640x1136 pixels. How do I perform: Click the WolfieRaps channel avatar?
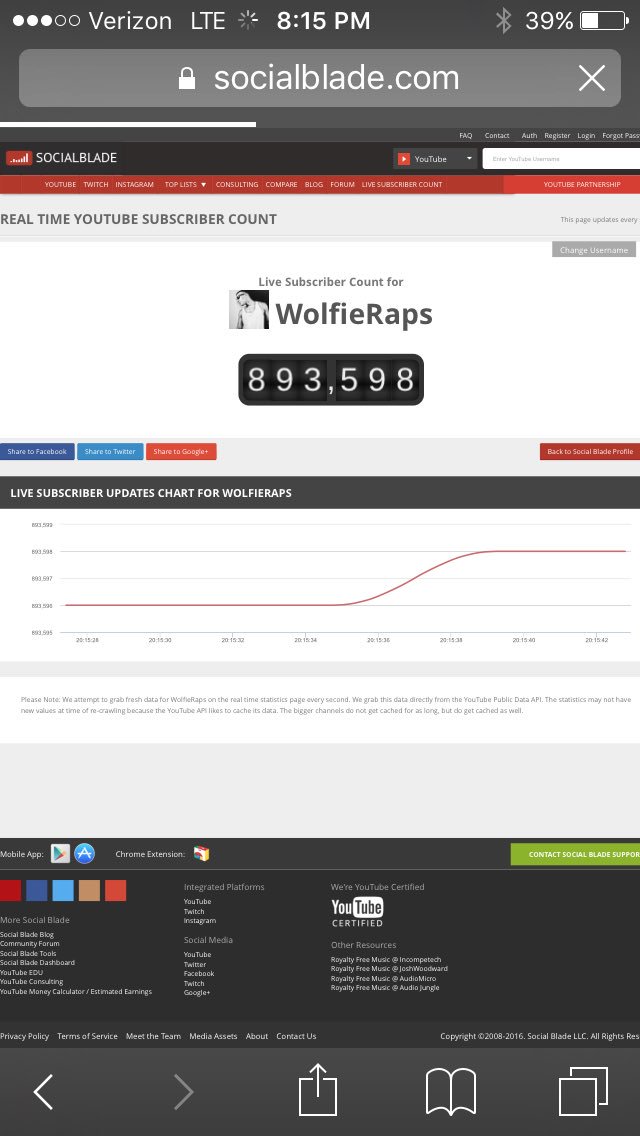(x=249, y=309)
